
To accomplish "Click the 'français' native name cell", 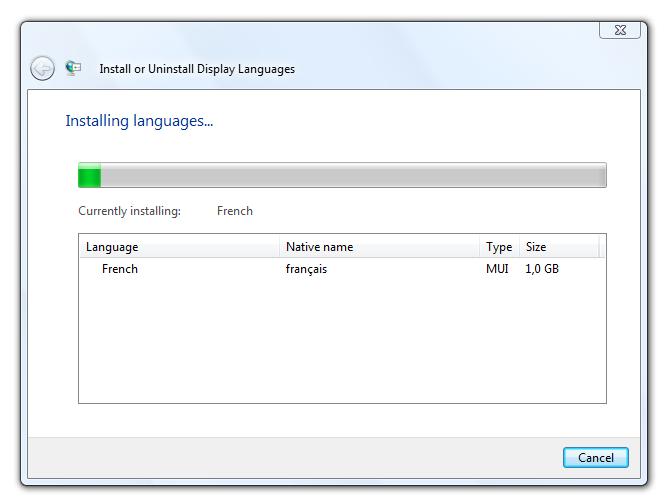I will tap(306, 269).
